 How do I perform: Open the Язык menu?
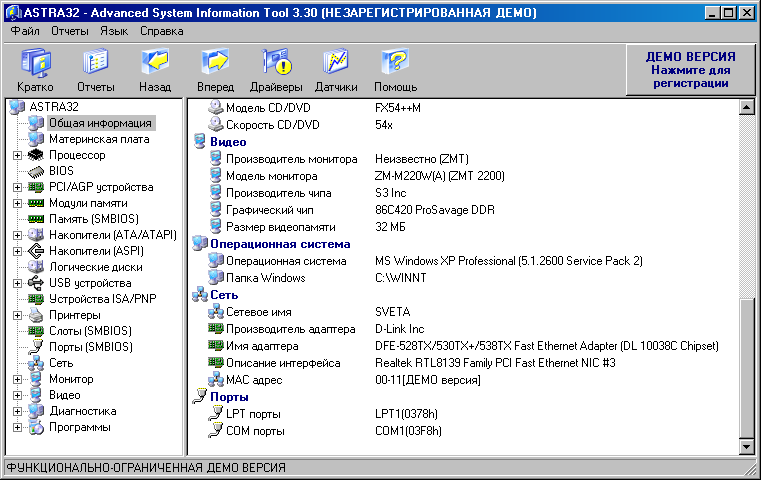114,31
